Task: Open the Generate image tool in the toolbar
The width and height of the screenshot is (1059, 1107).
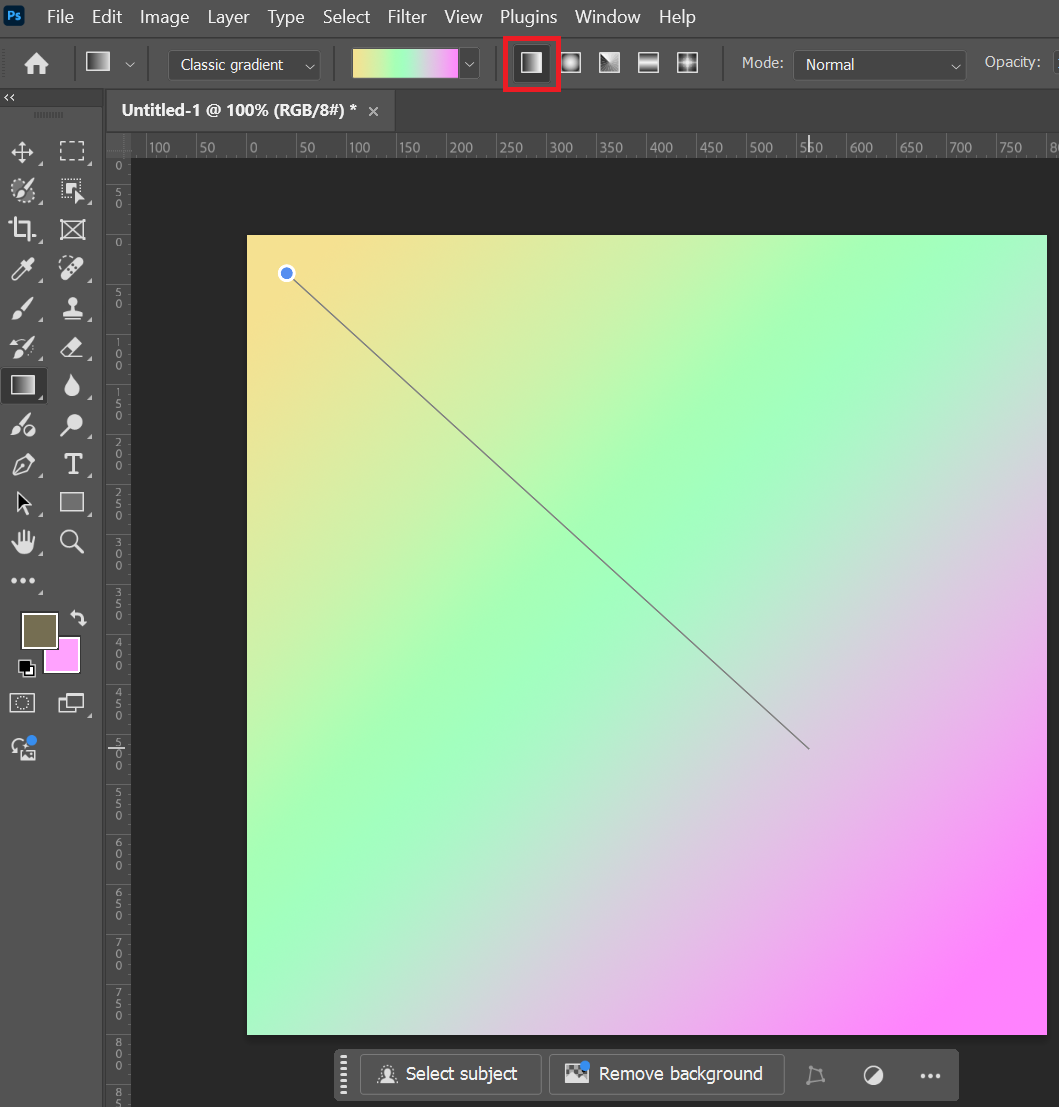Action: click(23, 749)
